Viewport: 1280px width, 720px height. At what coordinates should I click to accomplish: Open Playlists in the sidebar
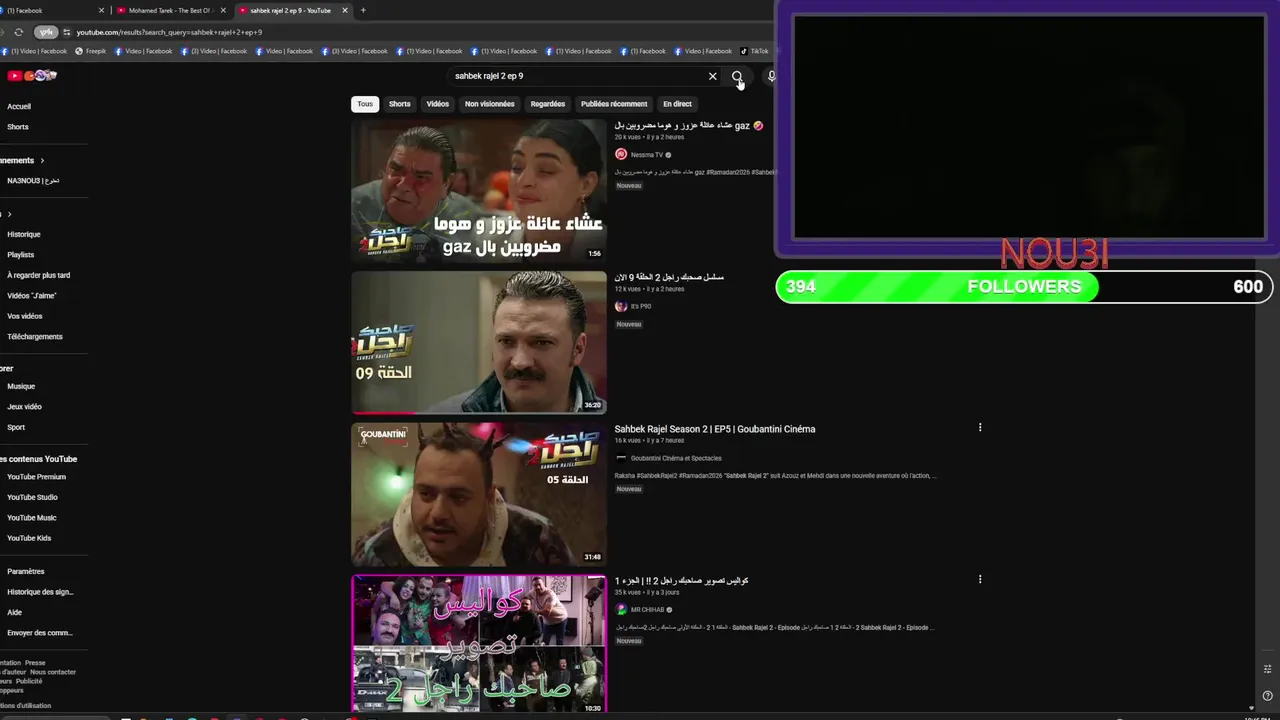point(21,255)
